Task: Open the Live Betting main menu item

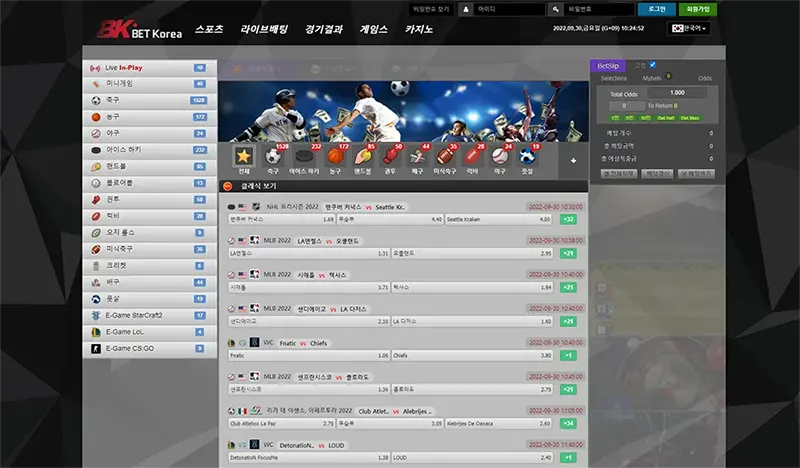Action: point(264,29)
